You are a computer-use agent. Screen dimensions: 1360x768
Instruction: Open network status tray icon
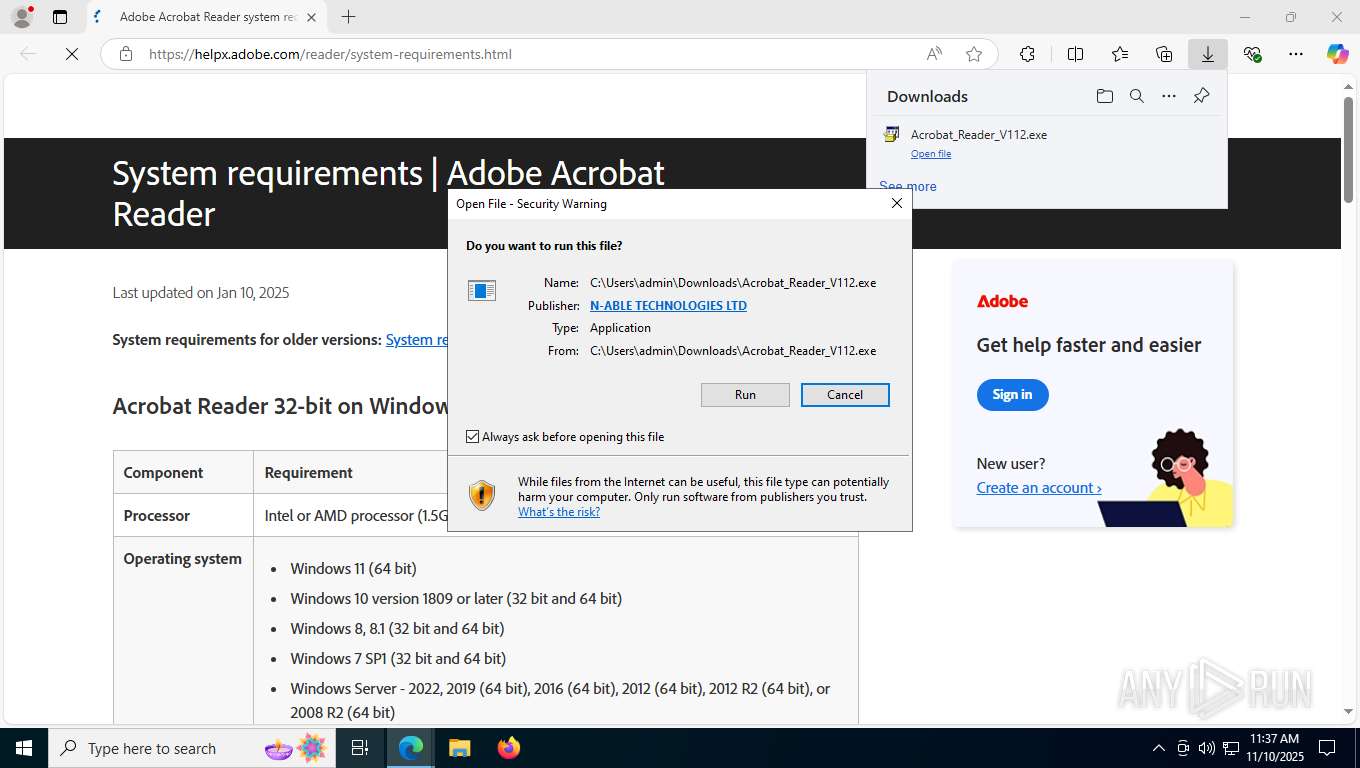tap(1230, 748)
